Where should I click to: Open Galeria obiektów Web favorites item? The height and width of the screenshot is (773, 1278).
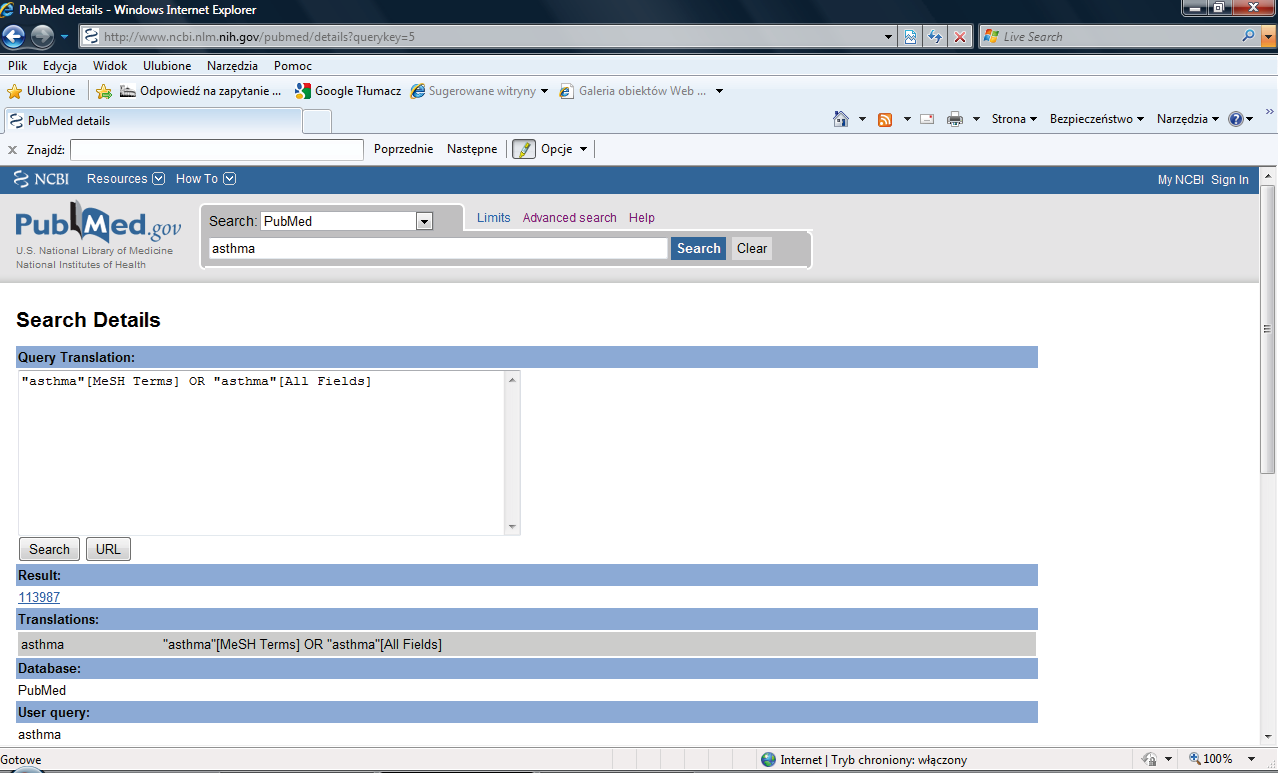[x=641, y=91]
